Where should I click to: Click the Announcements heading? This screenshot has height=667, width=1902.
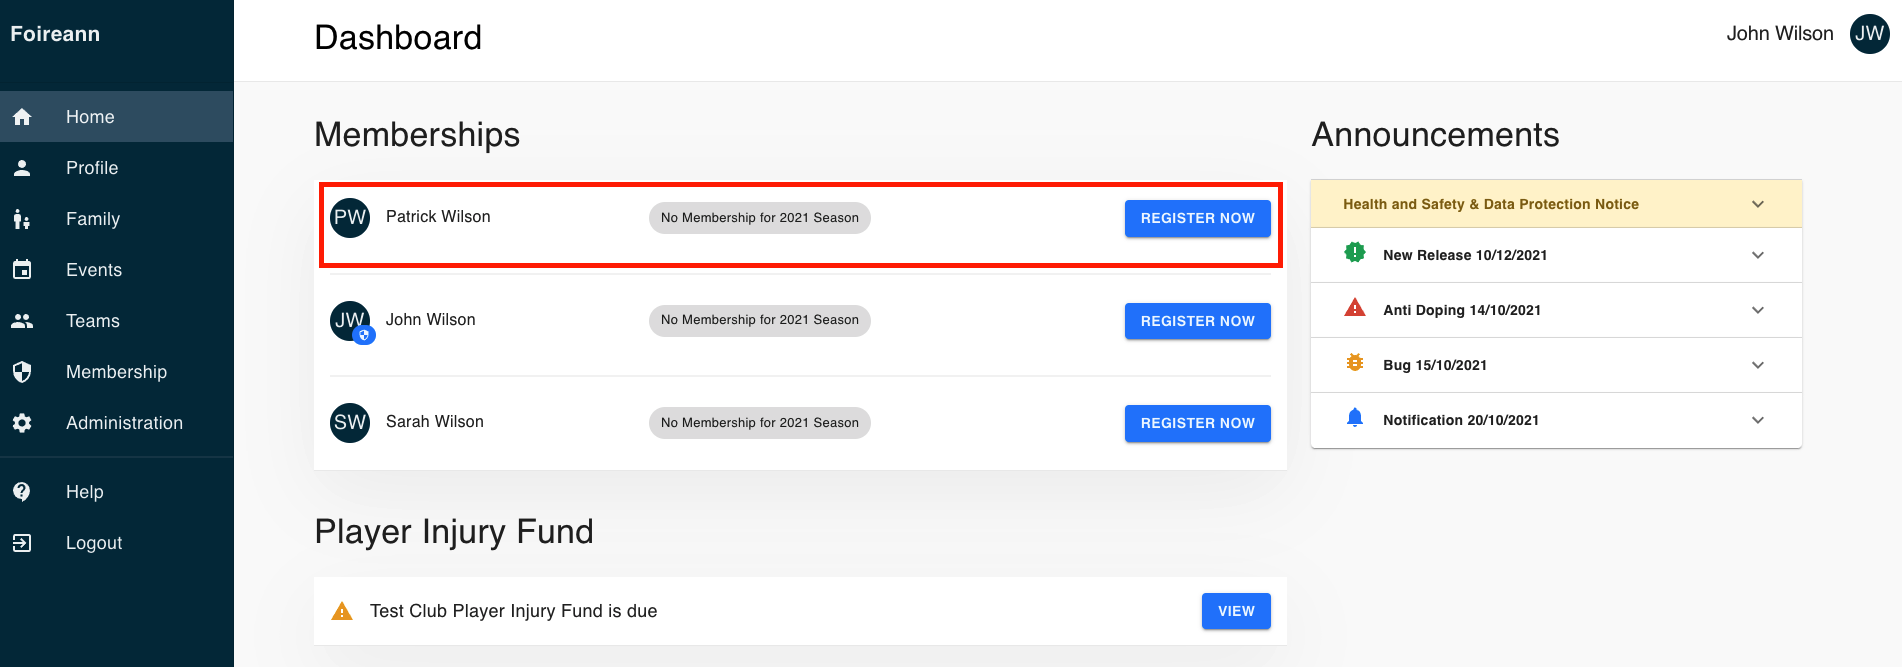(x=1435, y=135)
